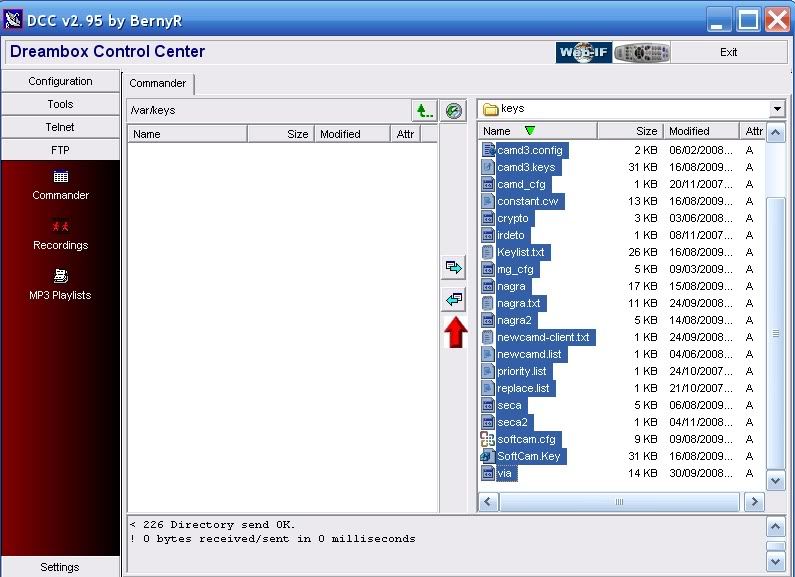Select the newcamd.list file name

pyautogui.click(x=529, y=354)
